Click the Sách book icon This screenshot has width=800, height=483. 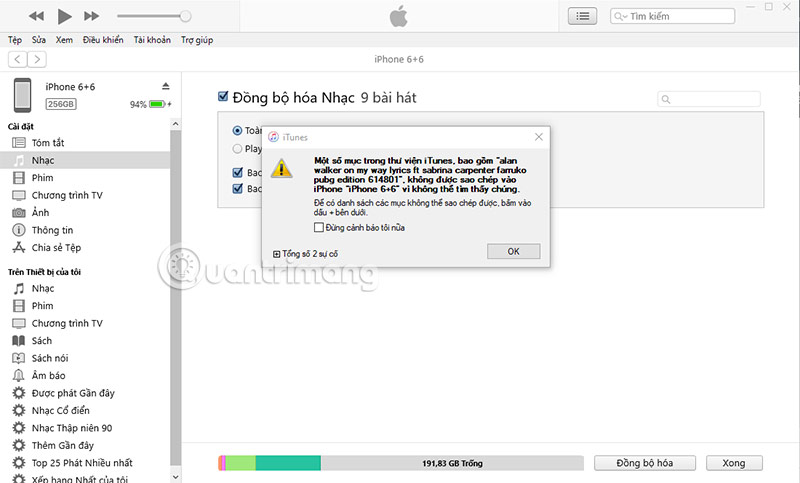(x=19, y=341)
